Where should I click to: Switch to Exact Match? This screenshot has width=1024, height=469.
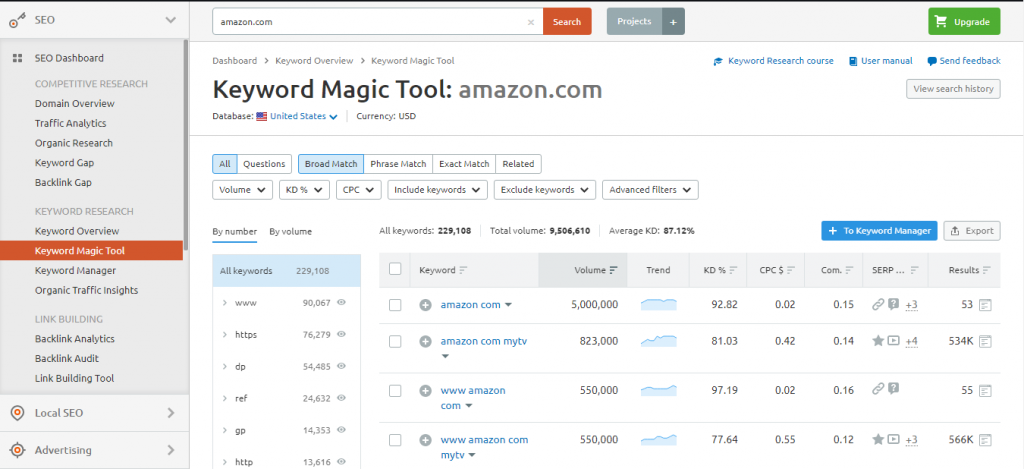(464, 164)
